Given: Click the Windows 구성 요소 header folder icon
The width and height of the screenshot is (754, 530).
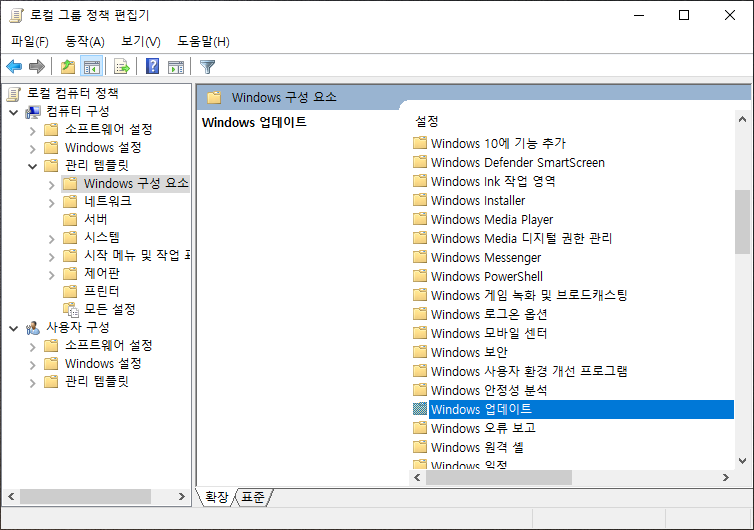Looking at the screenshot, I should [x=214, y=98].
